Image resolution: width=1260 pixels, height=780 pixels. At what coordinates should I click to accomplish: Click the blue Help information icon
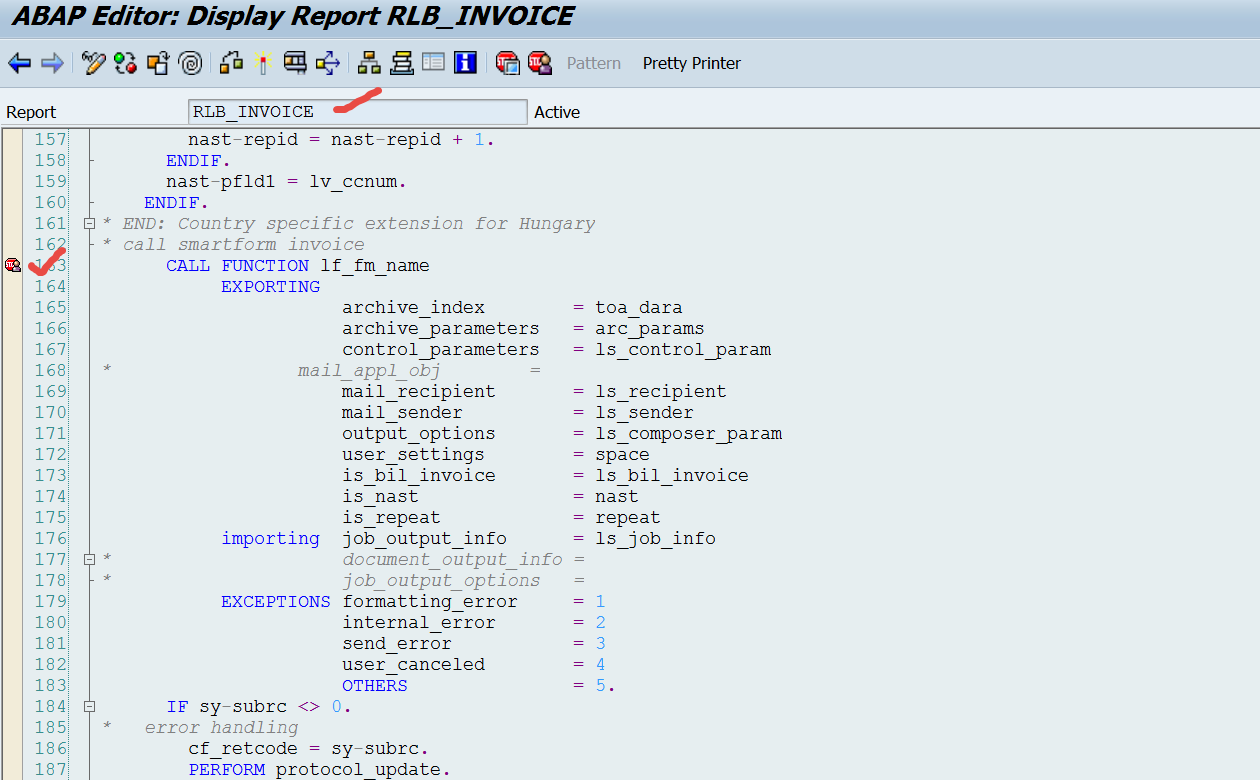[x=464, y=62]
